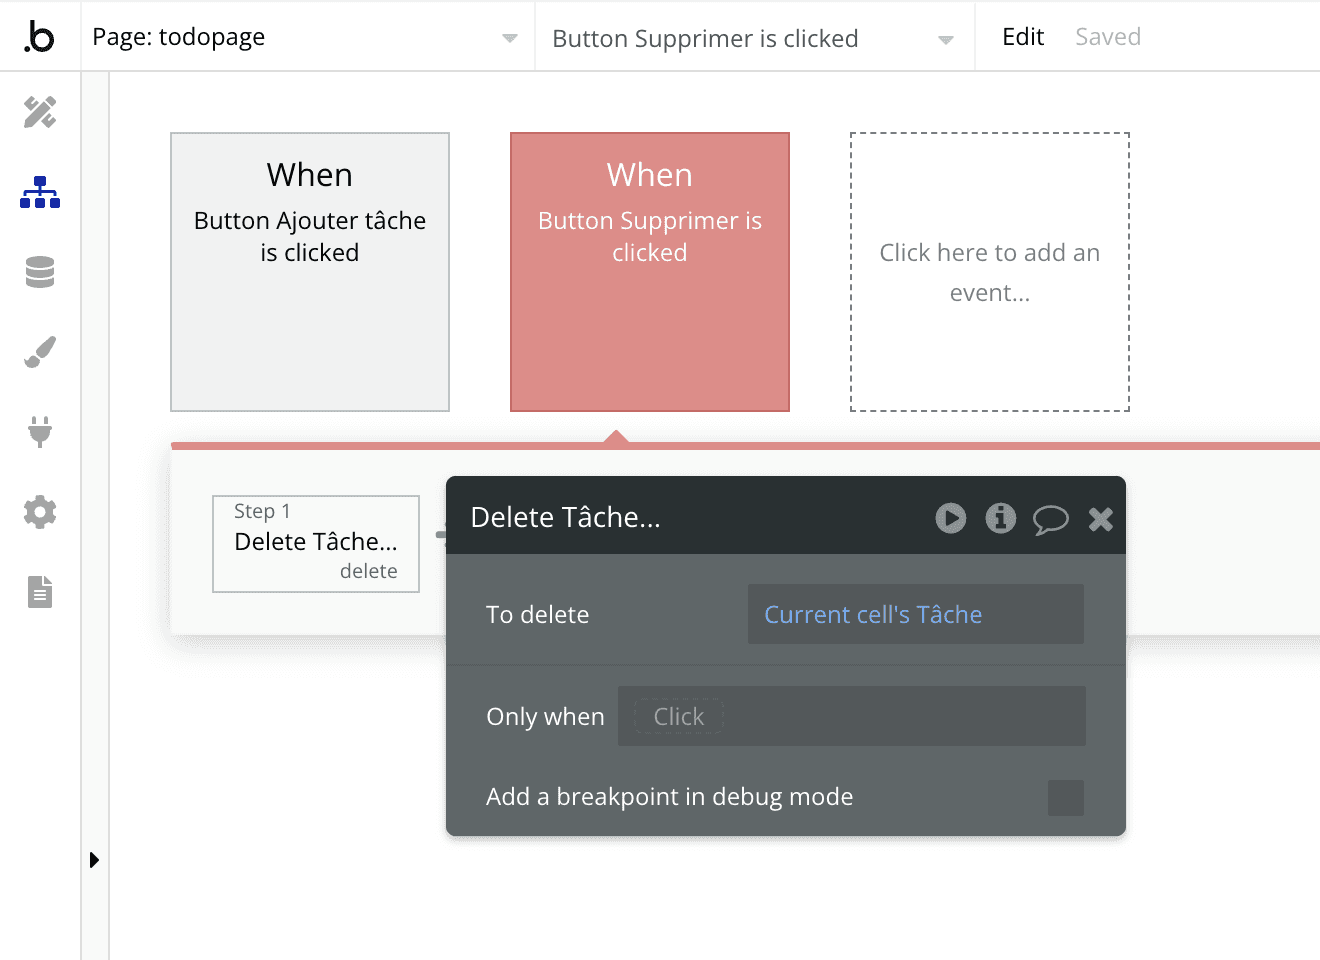Open the Logs page icon
The width and height of the screenshot is (1320, 960).
40,592
